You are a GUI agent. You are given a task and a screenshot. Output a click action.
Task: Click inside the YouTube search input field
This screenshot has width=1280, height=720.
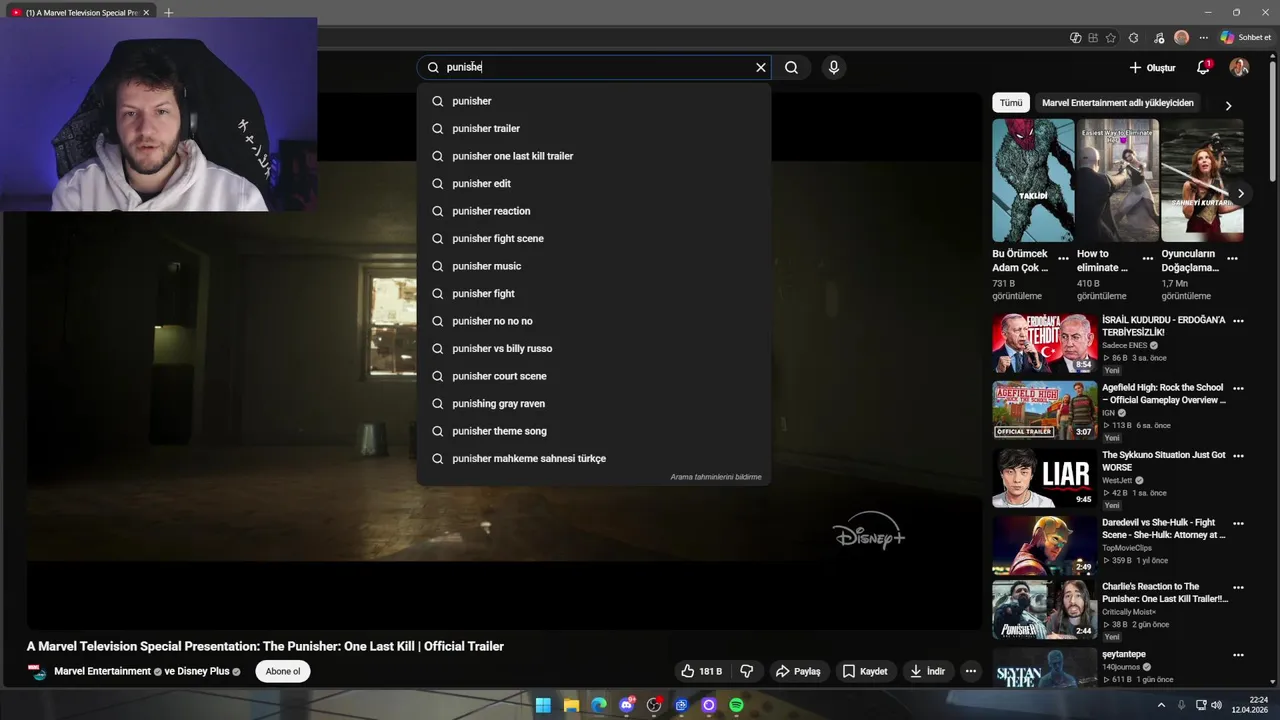point(596,67)
